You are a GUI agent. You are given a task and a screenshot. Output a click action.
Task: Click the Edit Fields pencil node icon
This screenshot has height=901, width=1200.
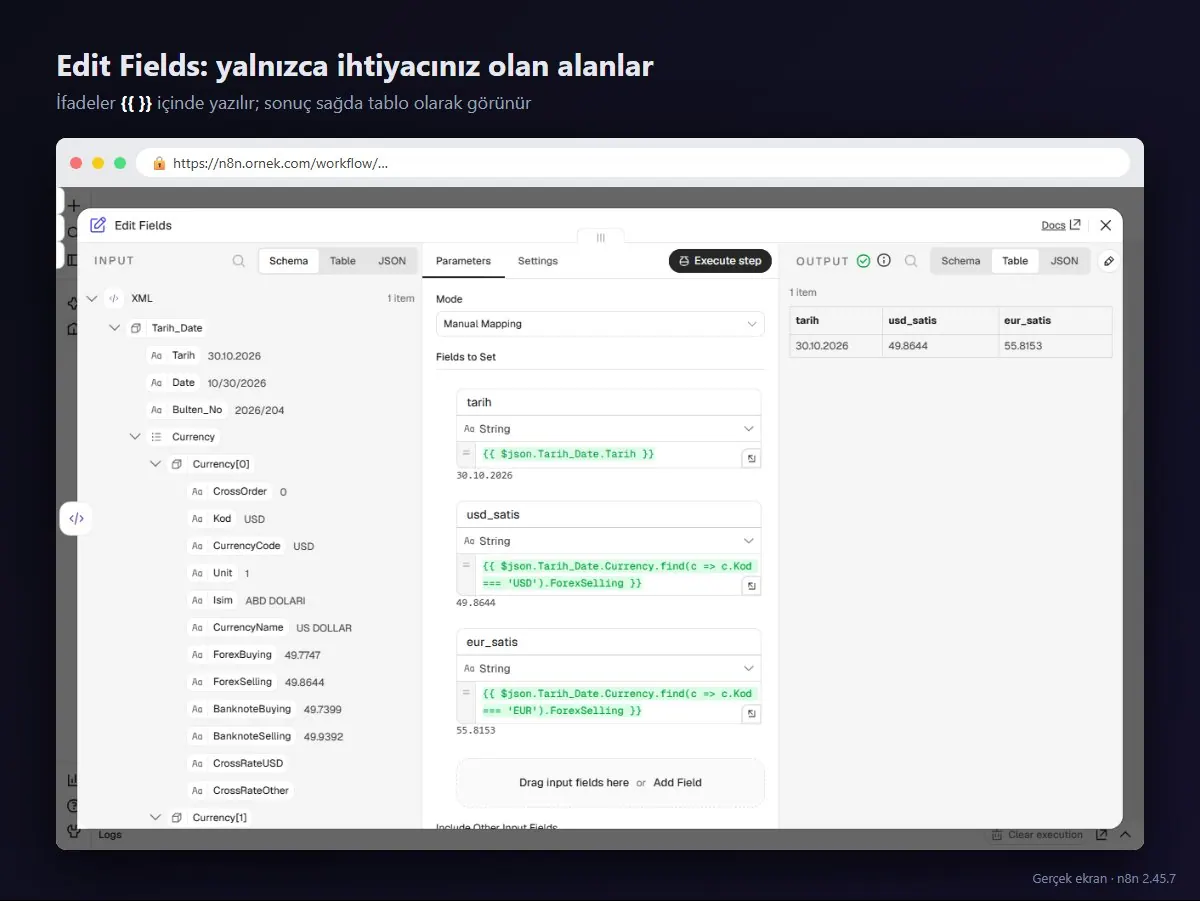click(98, 225)
